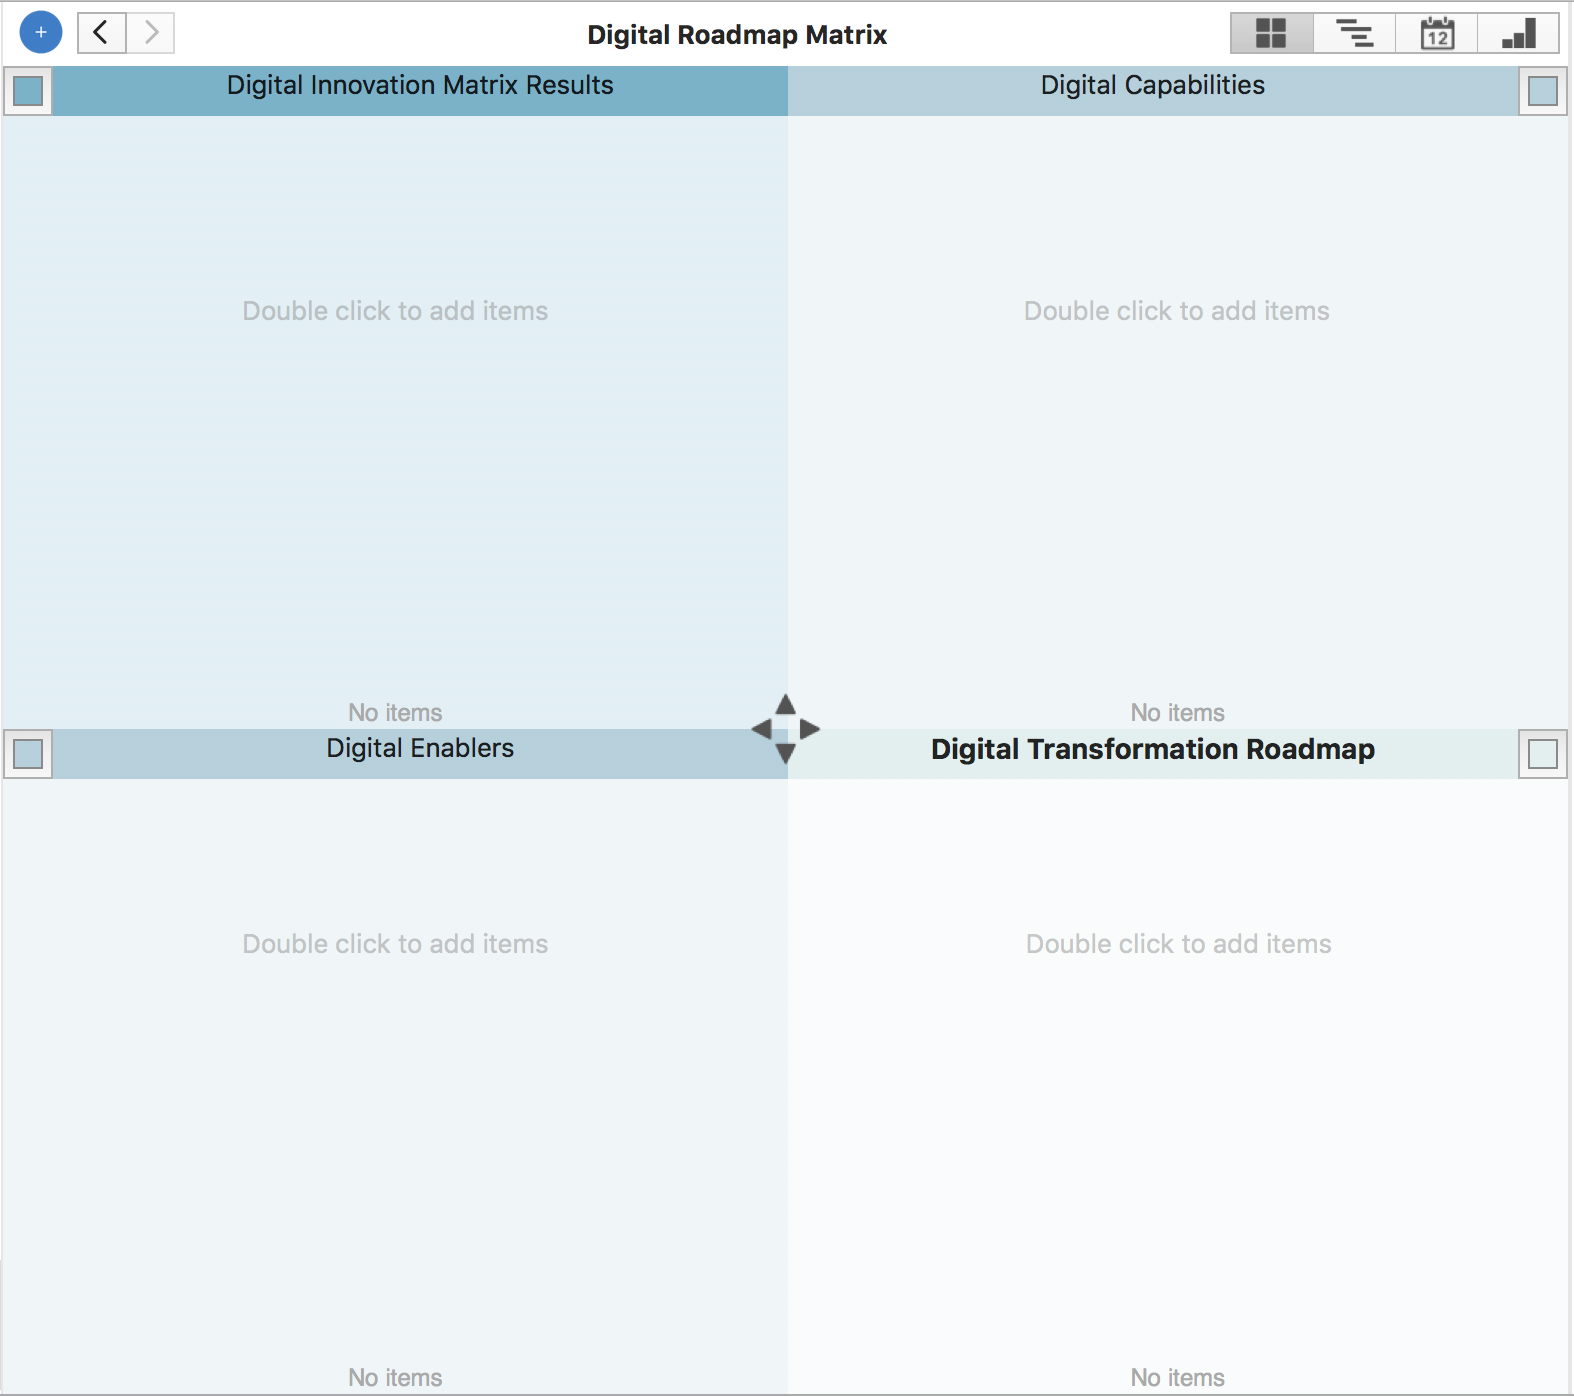Click the Digital Roadmap Matrix title
Screen dimensions: 1574x1396
coord(737,35)
